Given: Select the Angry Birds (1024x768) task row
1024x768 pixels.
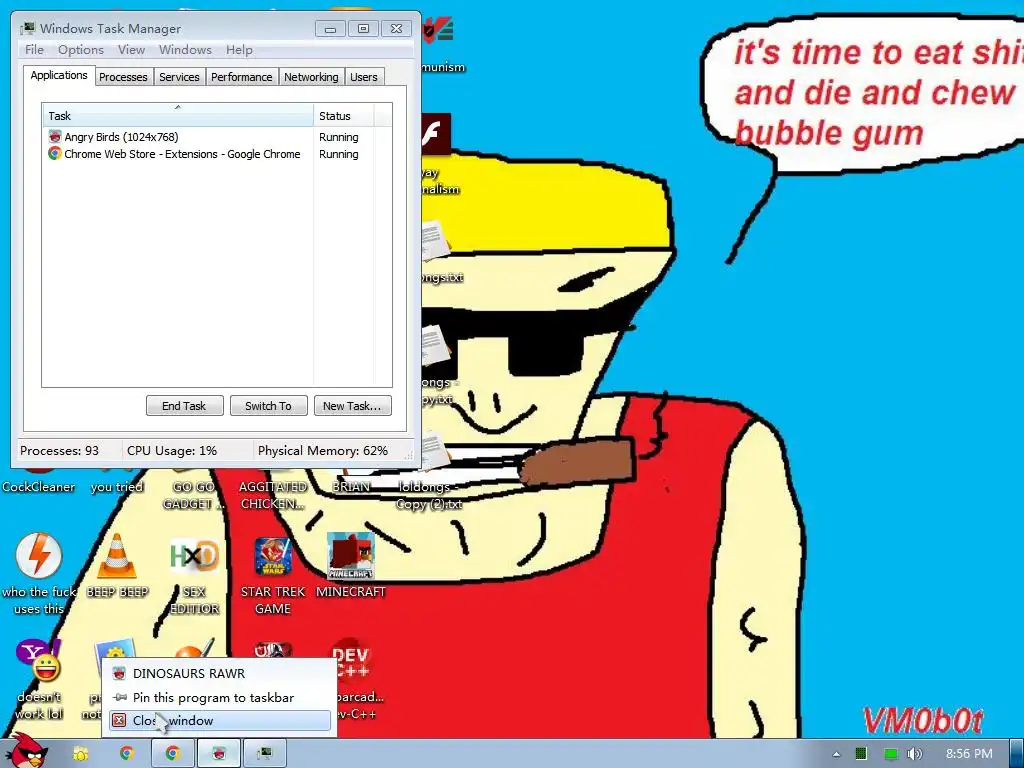Looking at the screenshot, I should pos(217,136).
